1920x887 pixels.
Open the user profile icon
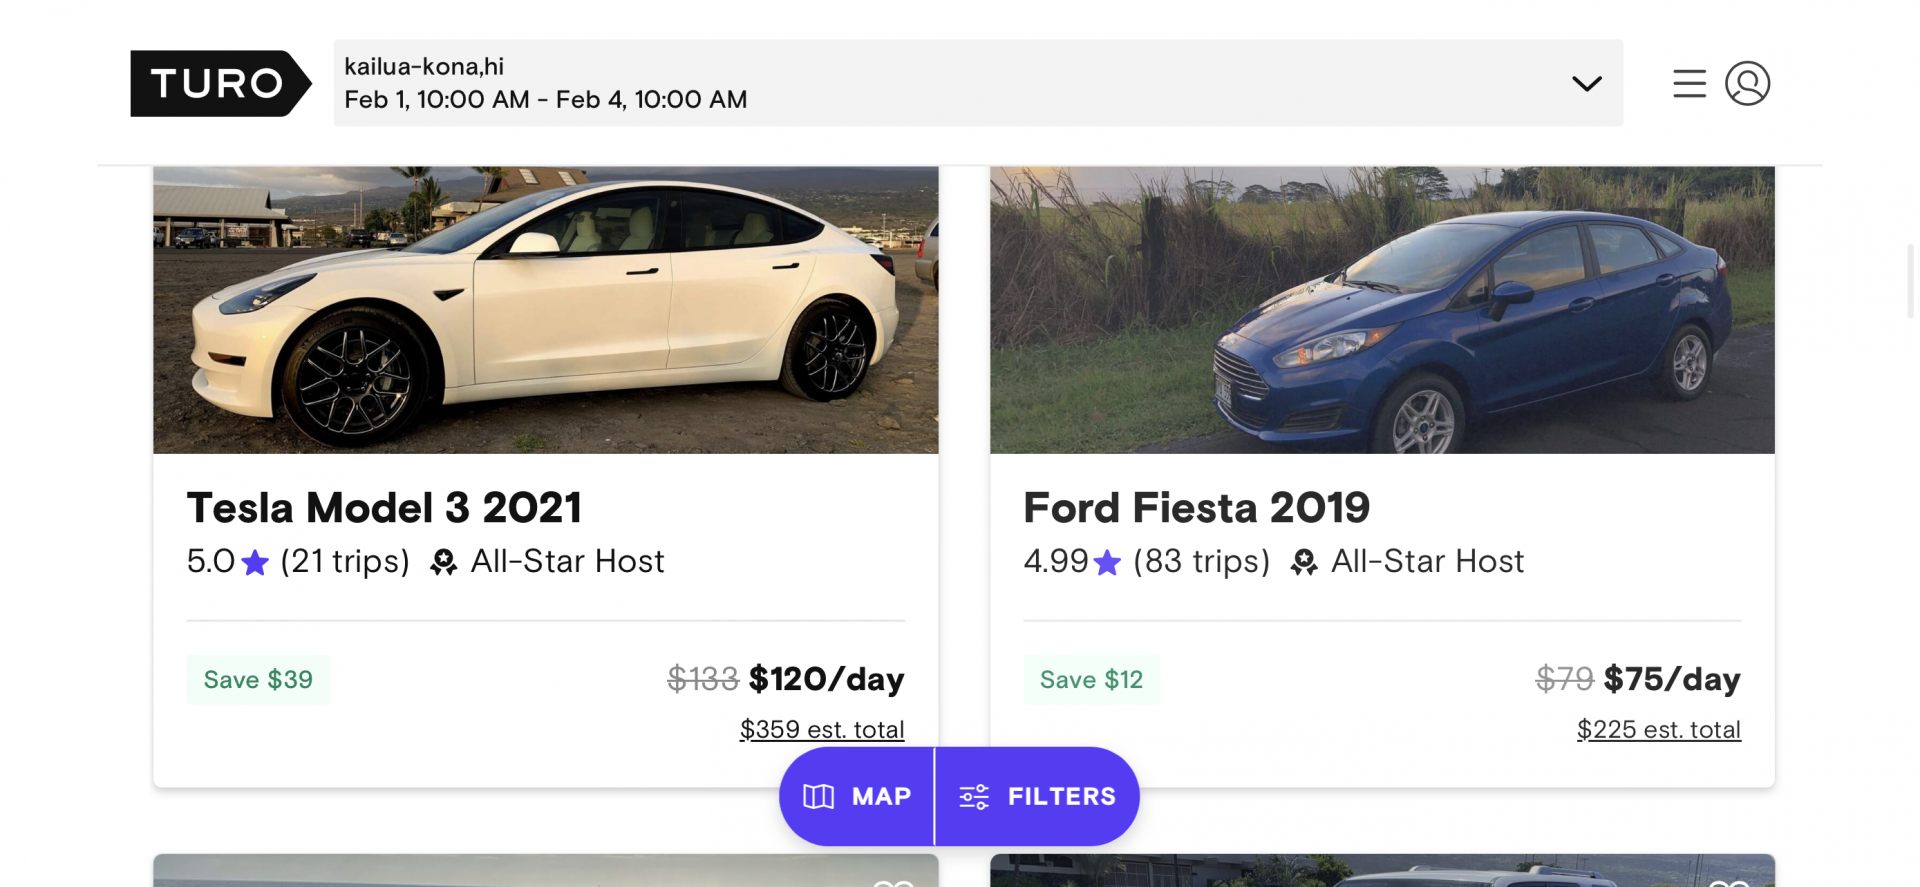1747,83
